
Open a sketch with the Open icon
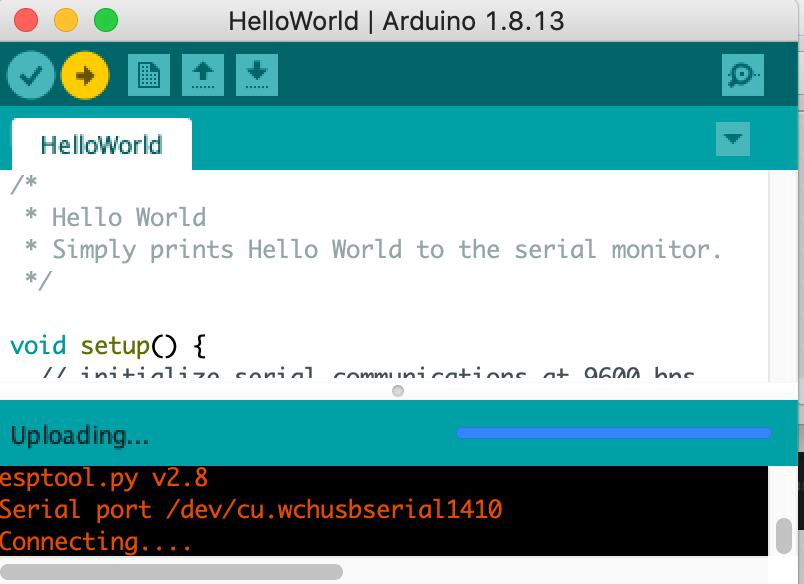(x=203, y=75)
